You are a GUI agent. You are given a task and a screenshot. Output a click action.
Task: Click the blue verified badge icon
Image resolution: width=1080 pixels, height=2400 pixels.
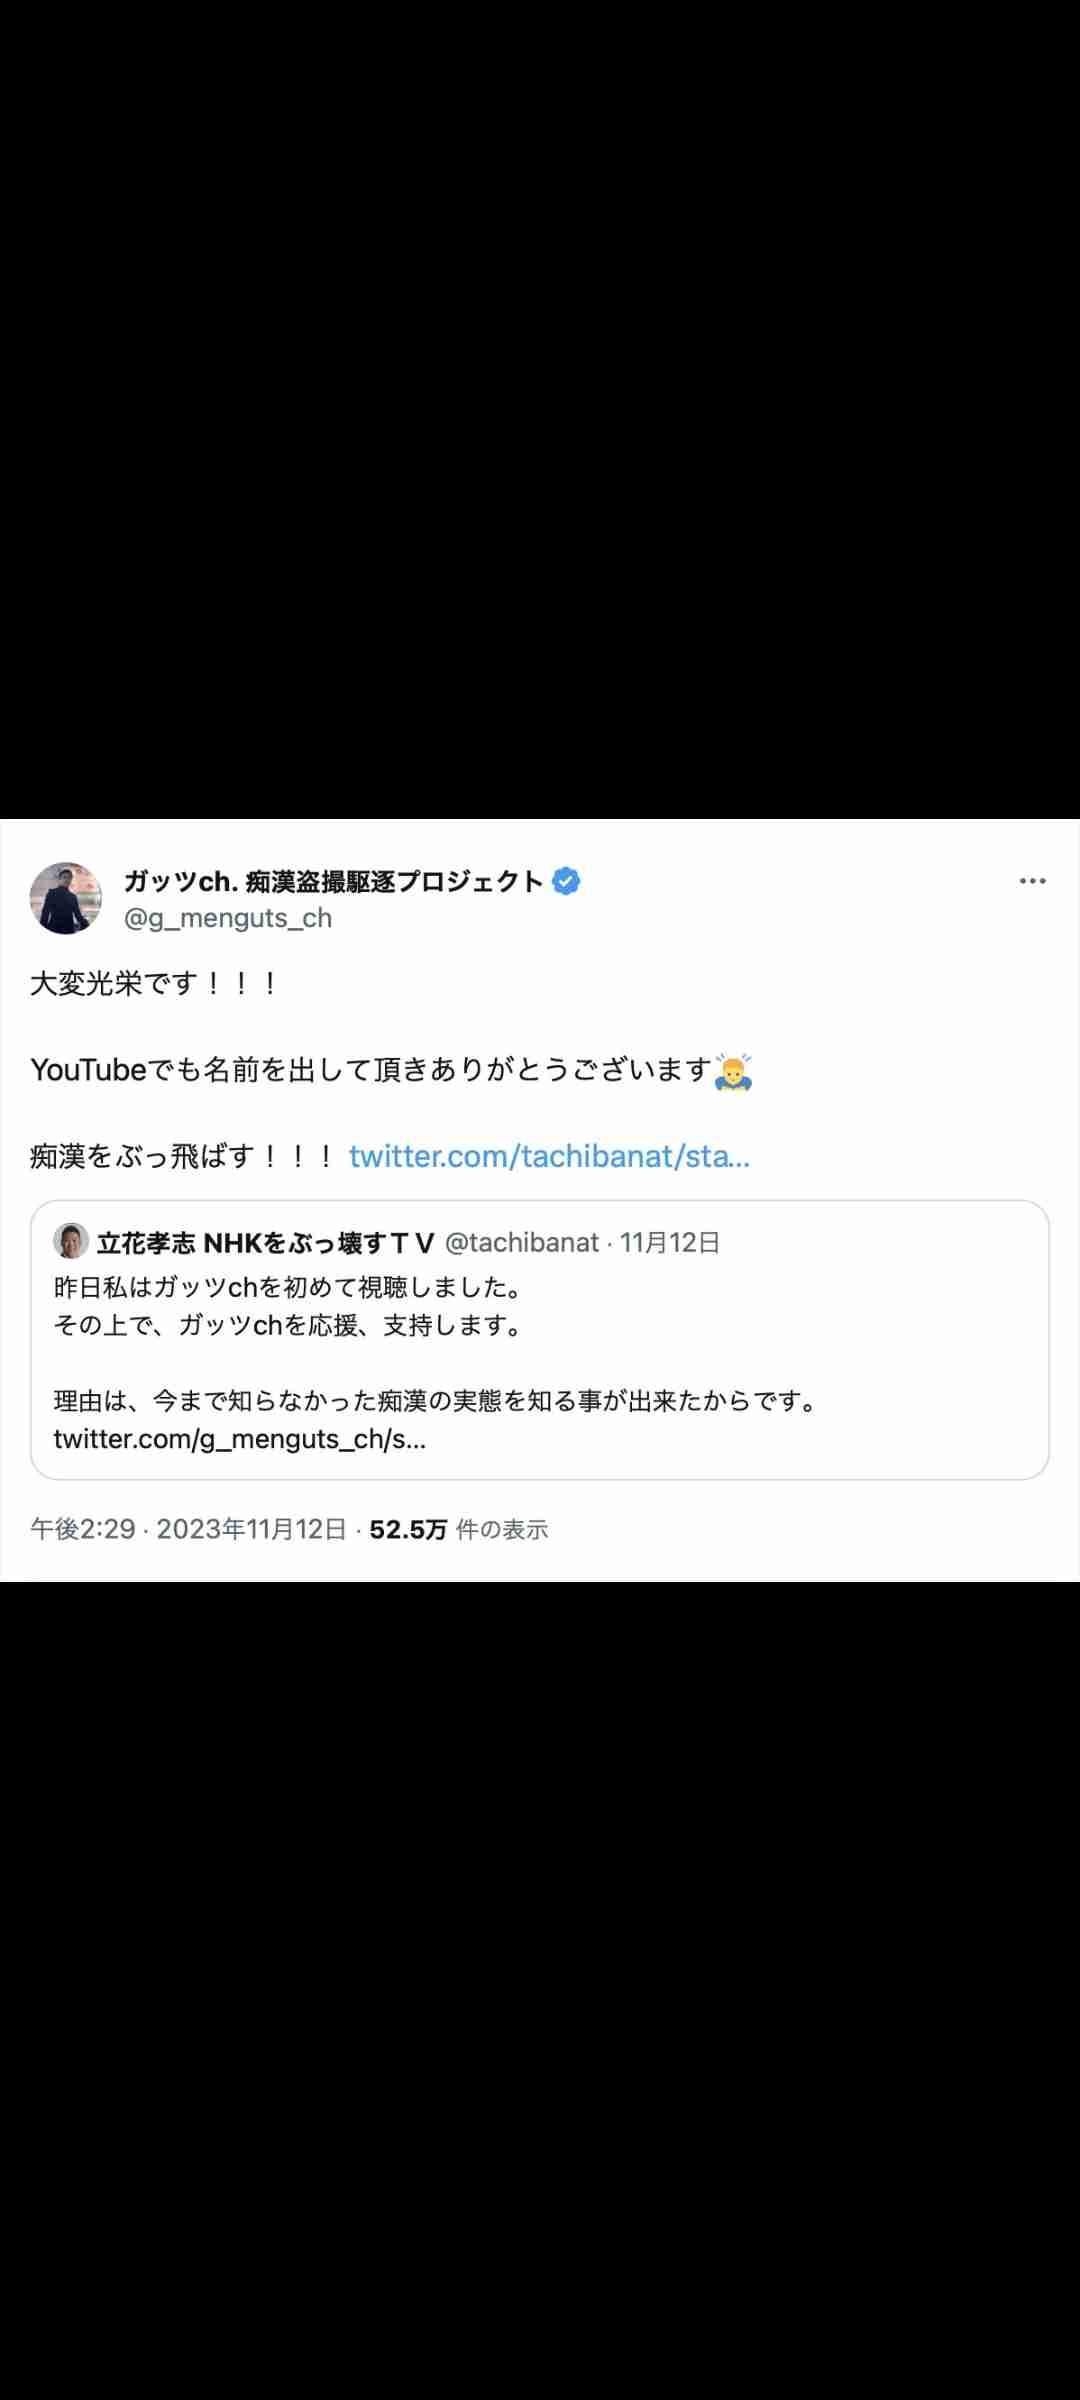[566, 881]
